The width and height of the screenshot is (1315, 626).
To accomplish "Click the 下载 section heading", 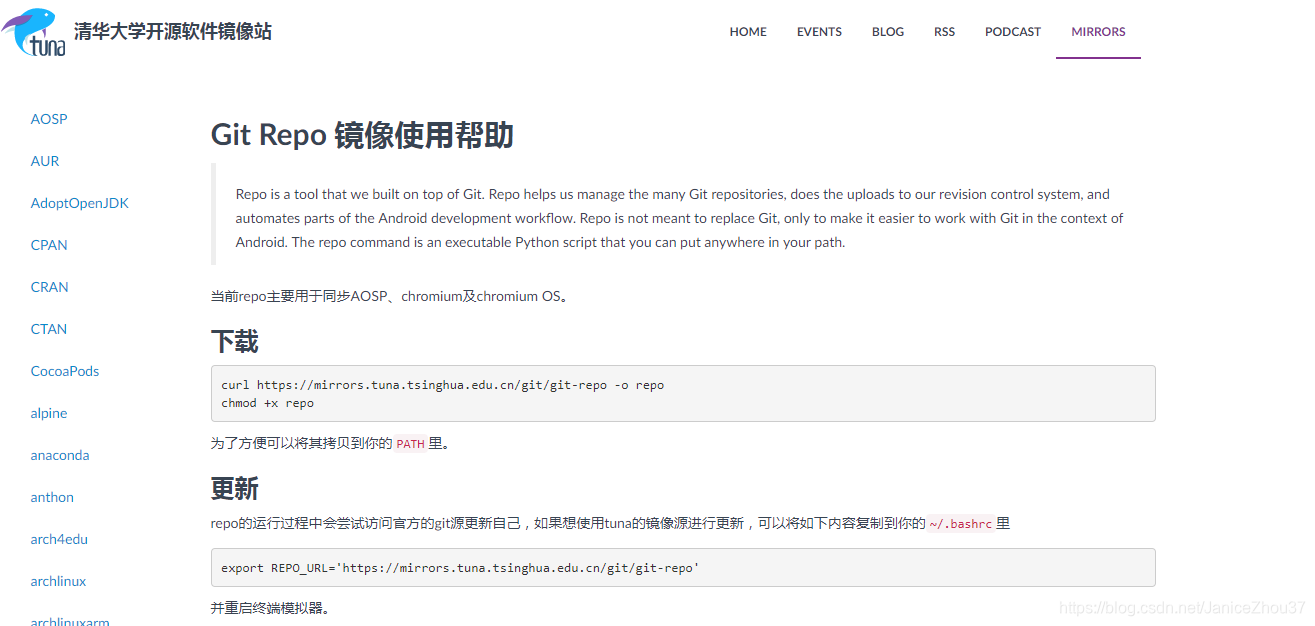I will pos(235,342).
